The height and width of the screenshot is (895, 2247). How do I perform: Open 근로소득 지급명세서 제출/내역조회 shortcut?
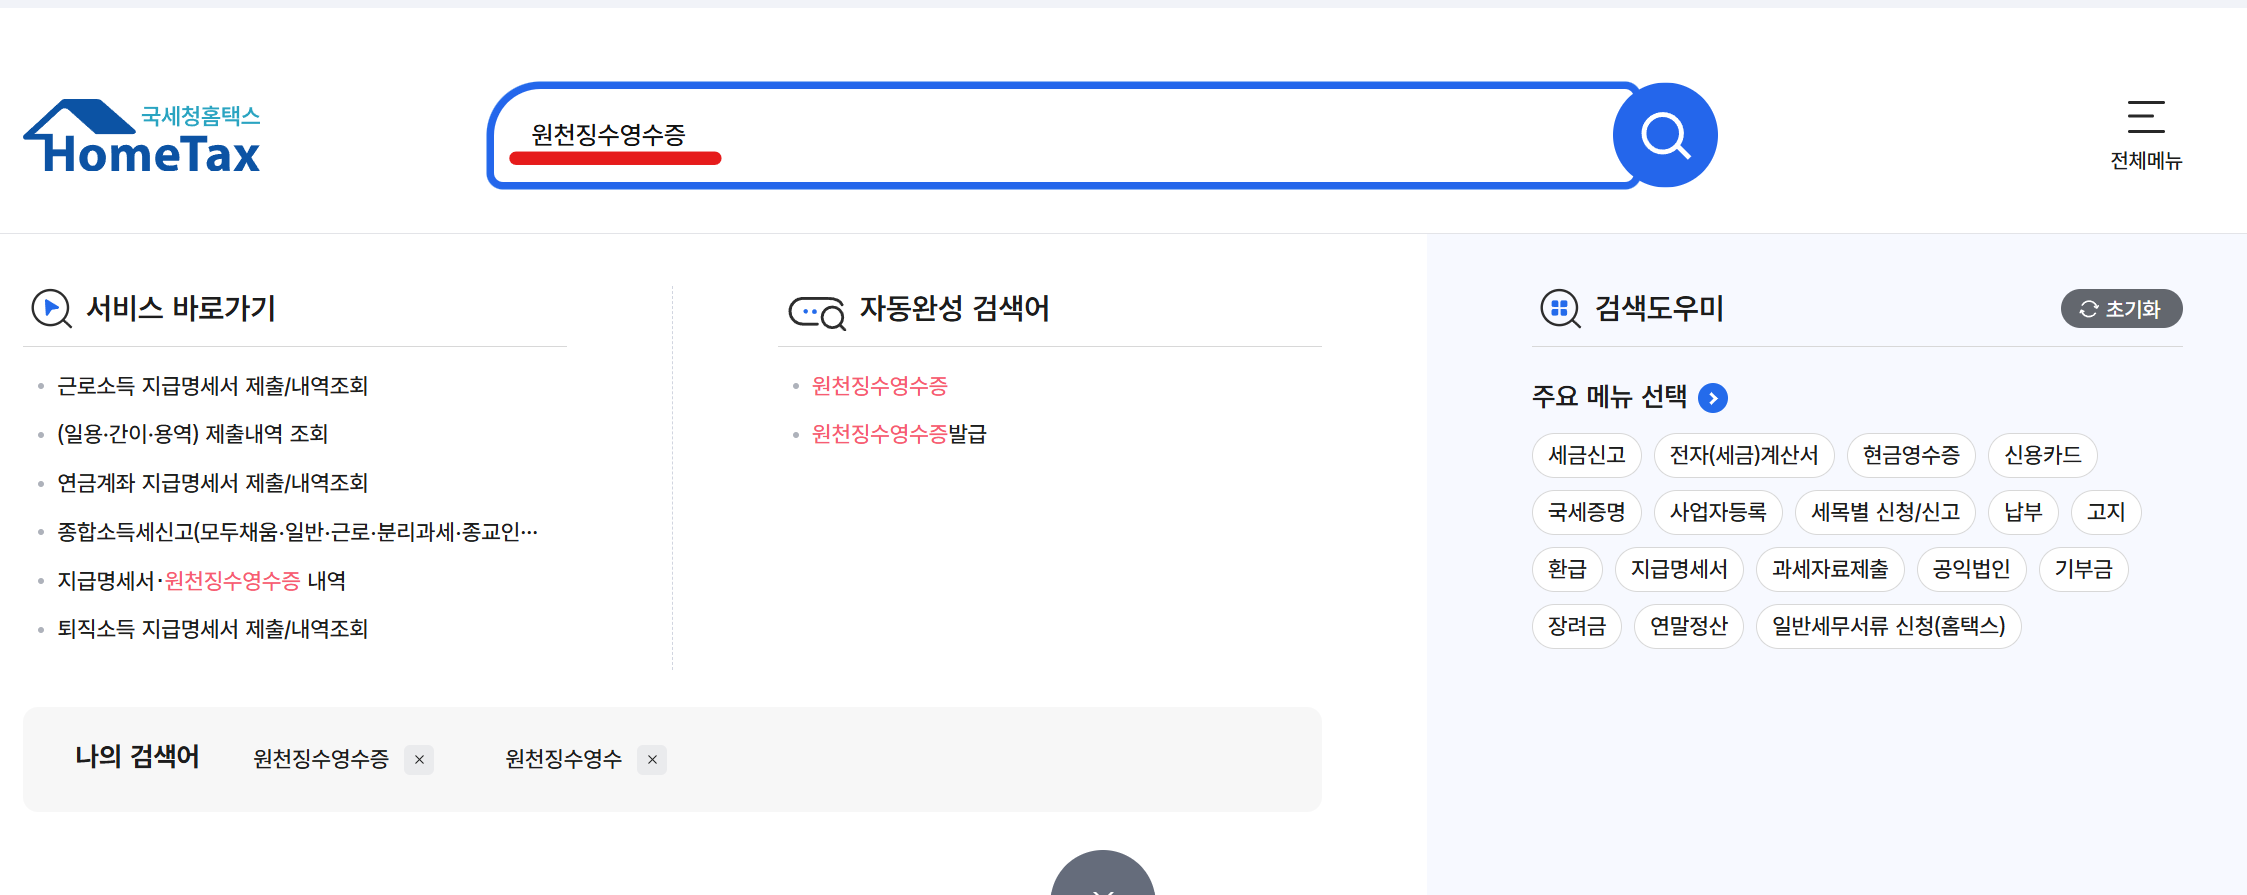pos(212,386)
